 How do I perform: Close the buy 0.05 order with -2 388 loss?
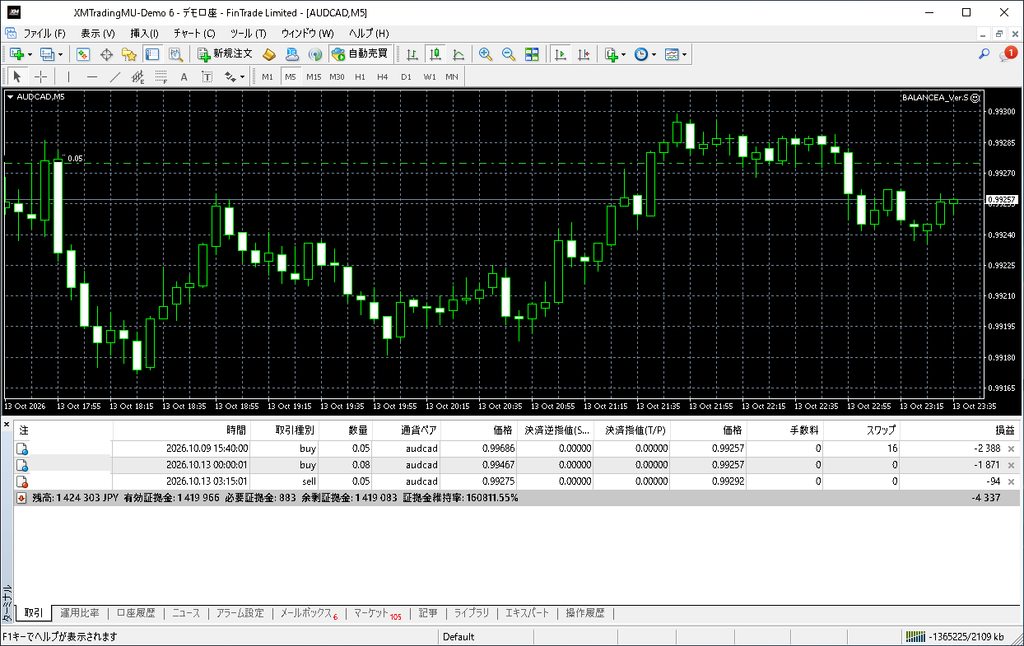(1011, 449)
